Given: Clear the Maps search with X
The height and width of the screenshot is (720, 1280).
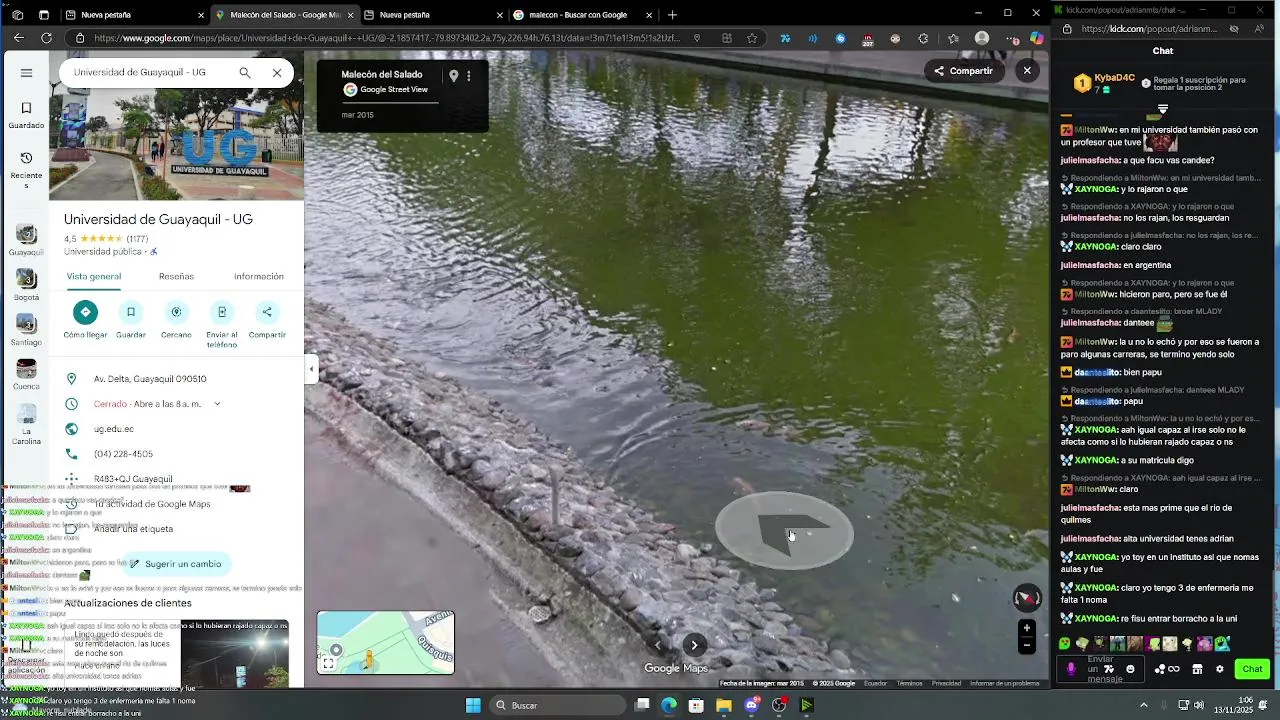Looking at the screenshot, I should pos(277,73).
